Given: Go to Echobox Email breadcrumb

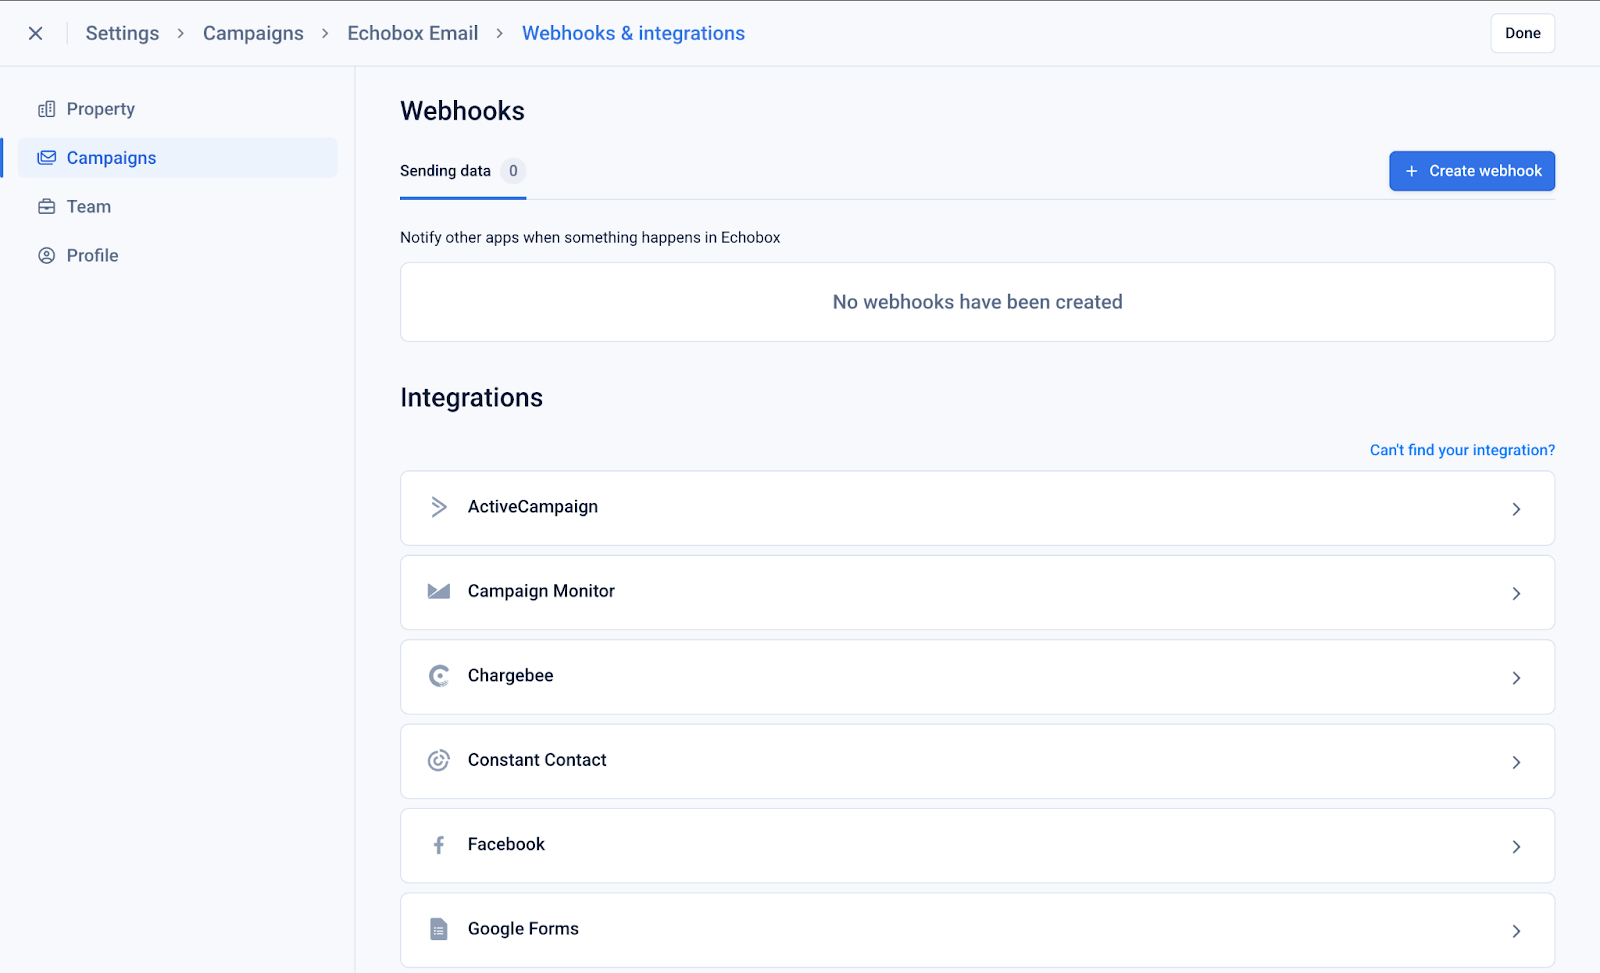Looking at the screenshot, I should 412,33.
